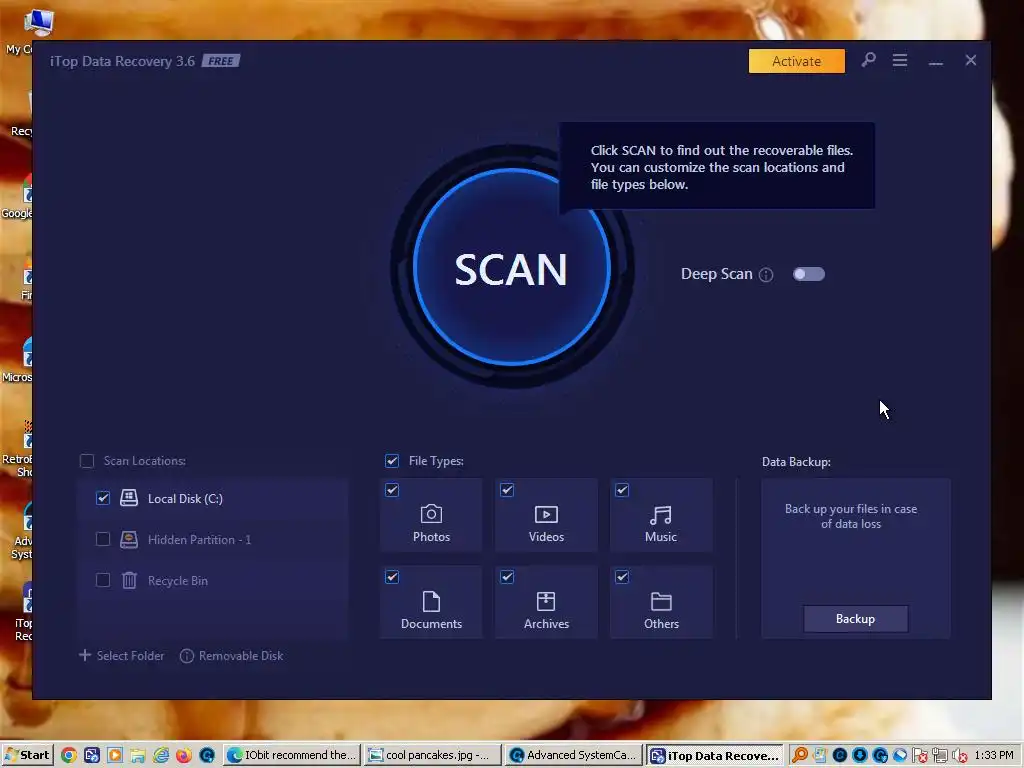The width and height of the screenshot is (1024, 768).
Task: Click iTop Data Recovery taskbar button
Action: [x=715, y=756]
